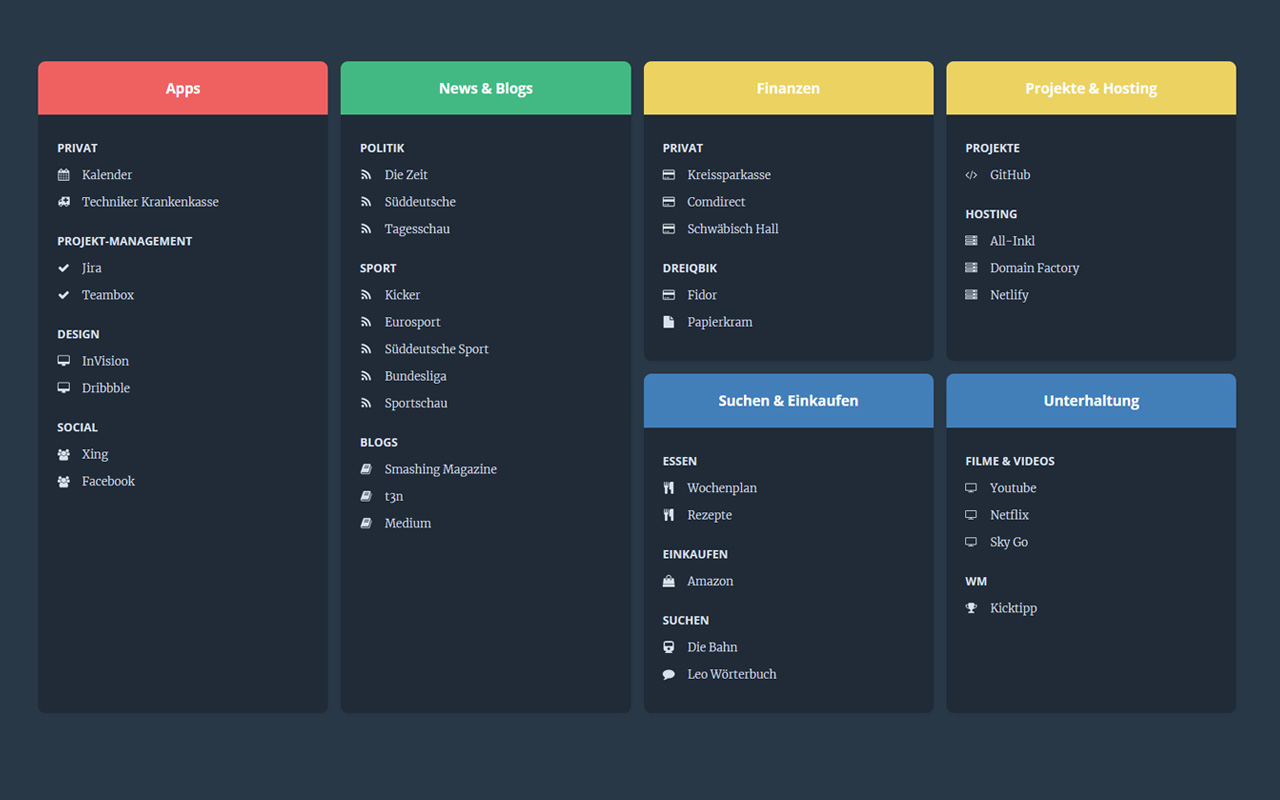Screen dimensions: 1280x800
Task: Open the Domain Factory hosting link
Action: coord(1034,268)
